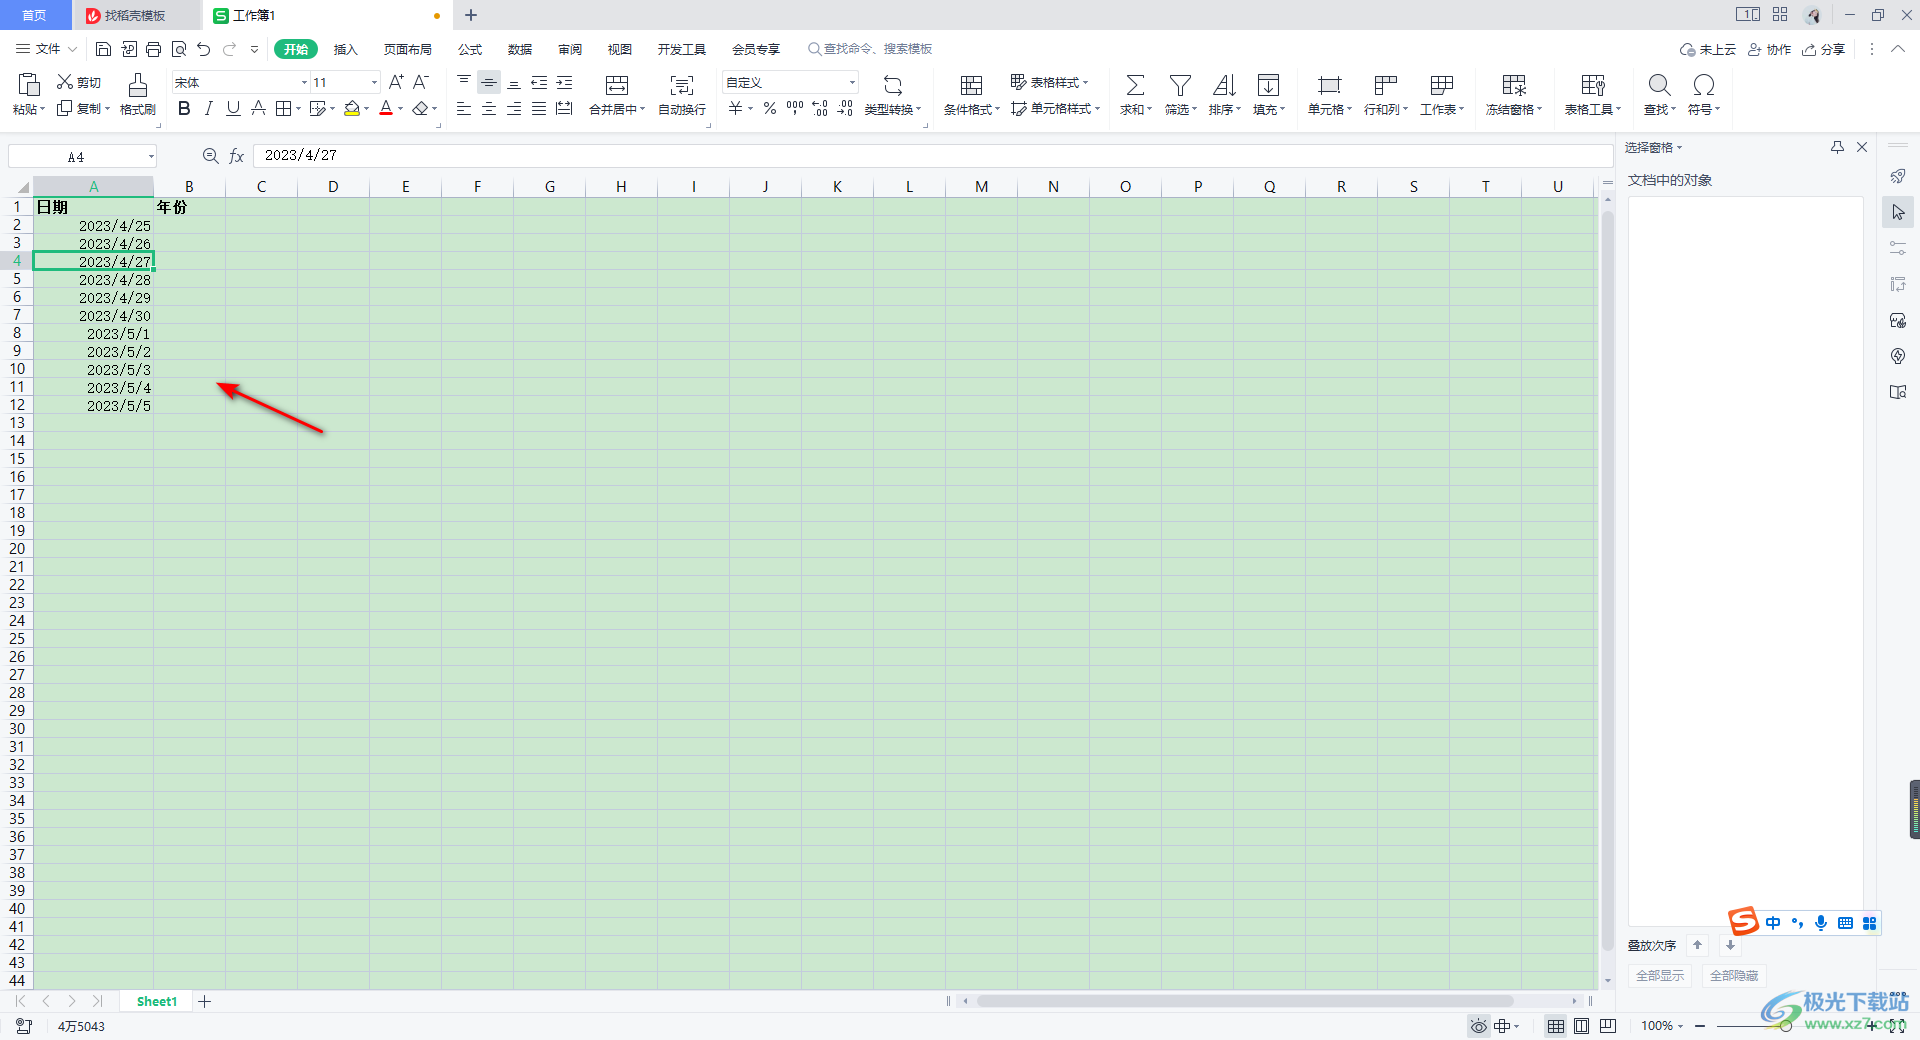Click the Conditional Format (条件格式) icon
The width and height of the screenshot is (1920, 1040).
point(971,85)
